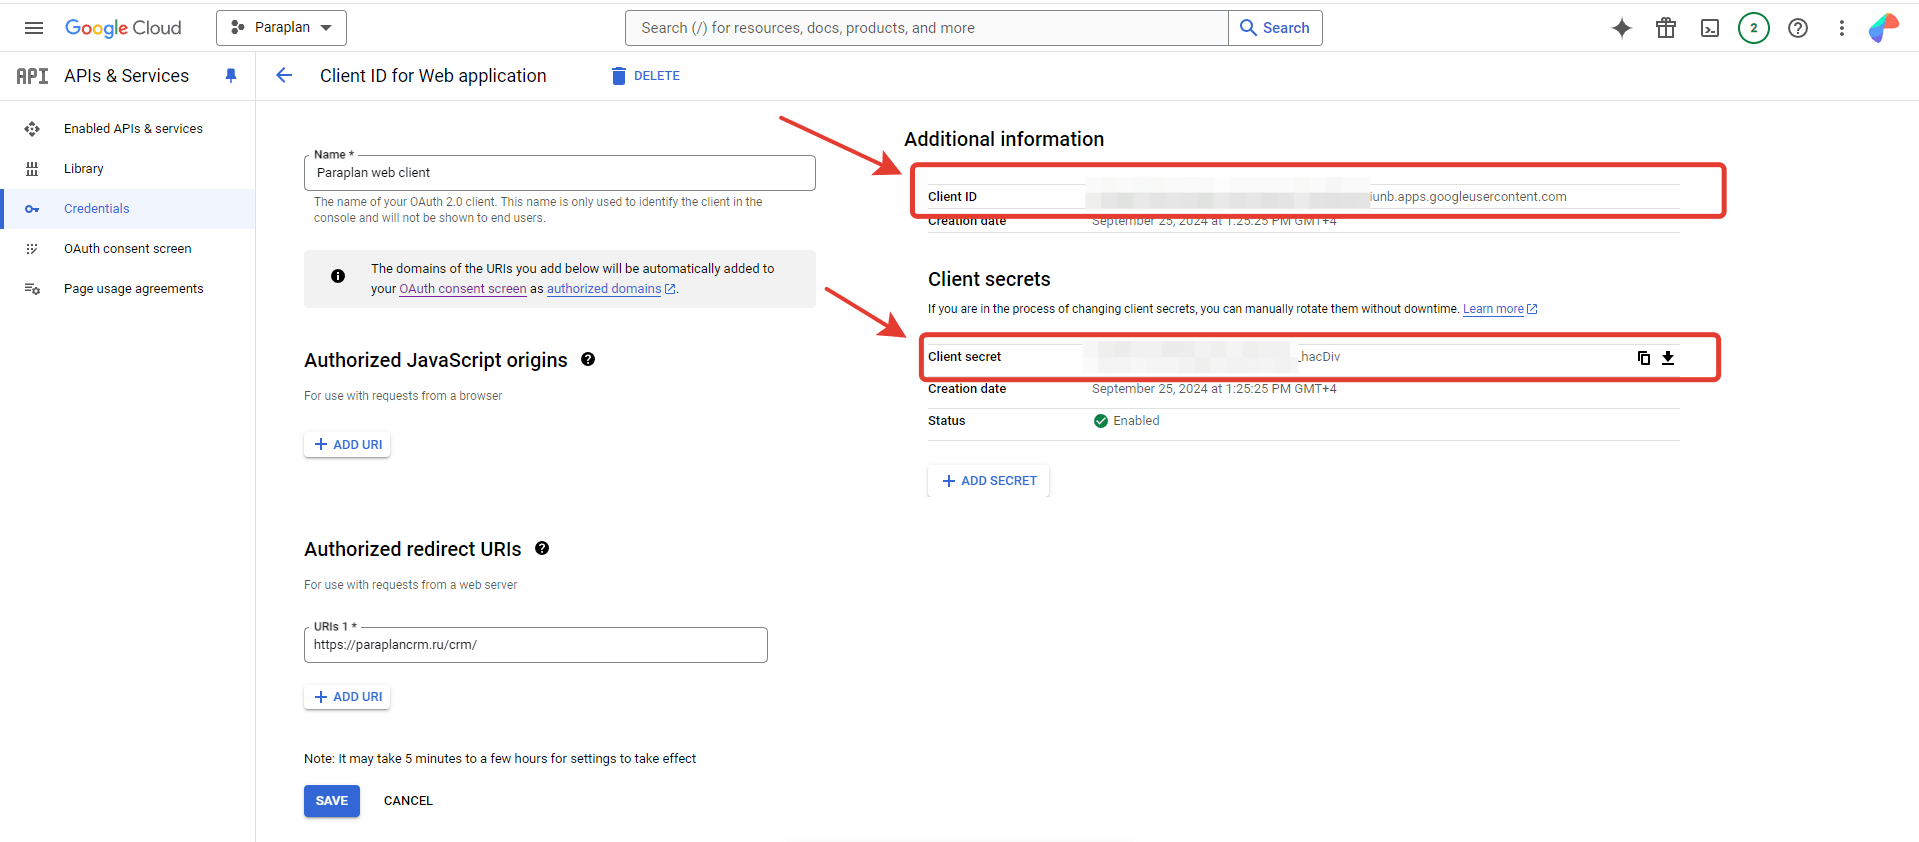Image resolution: width=1919 pixels, height=842 pixels.
Task: Open the three-dot settings menu
Action: (1841, 28)
